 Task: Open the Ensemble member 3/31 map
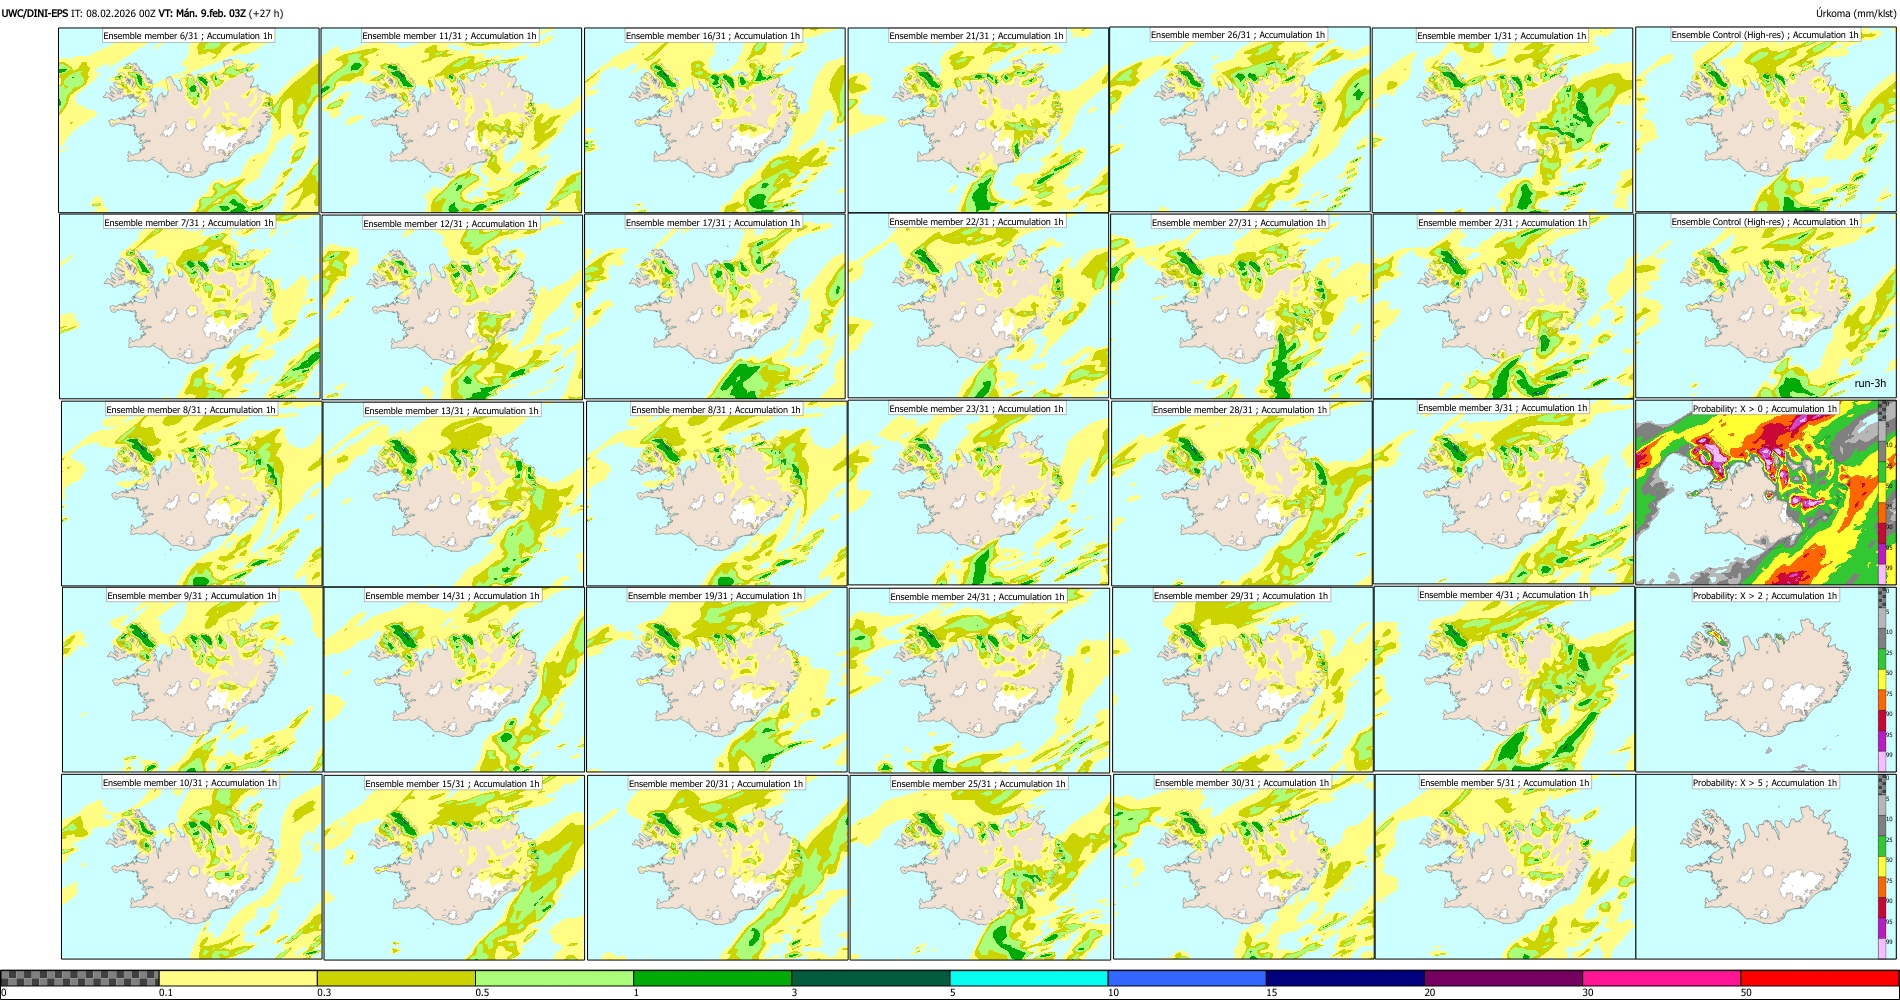(1504, 492)
